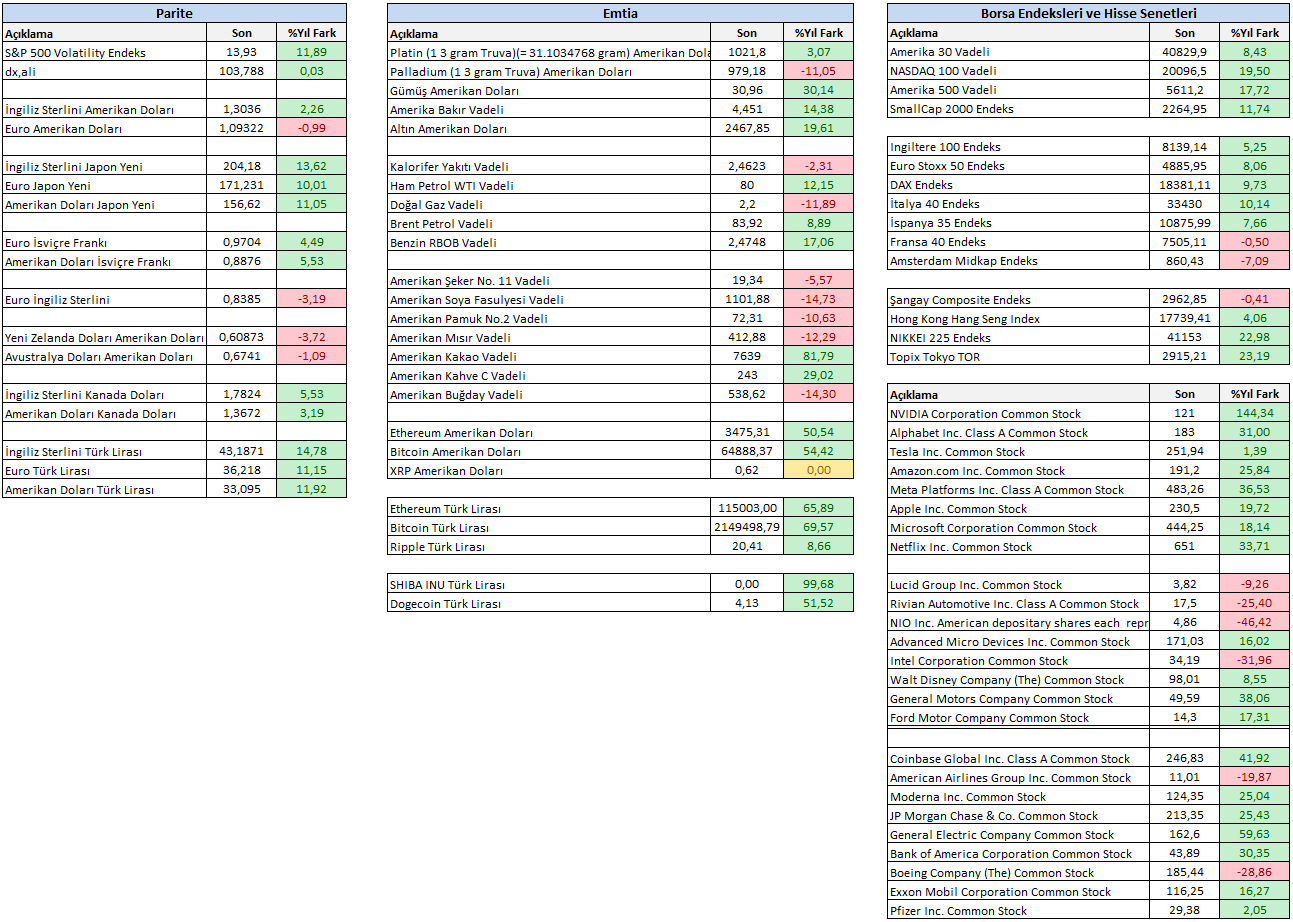Screen dimensions: 1293x922
Task: Click NASDAQ 100 Vadeli value 20096,5
Action: [1185, 71]
